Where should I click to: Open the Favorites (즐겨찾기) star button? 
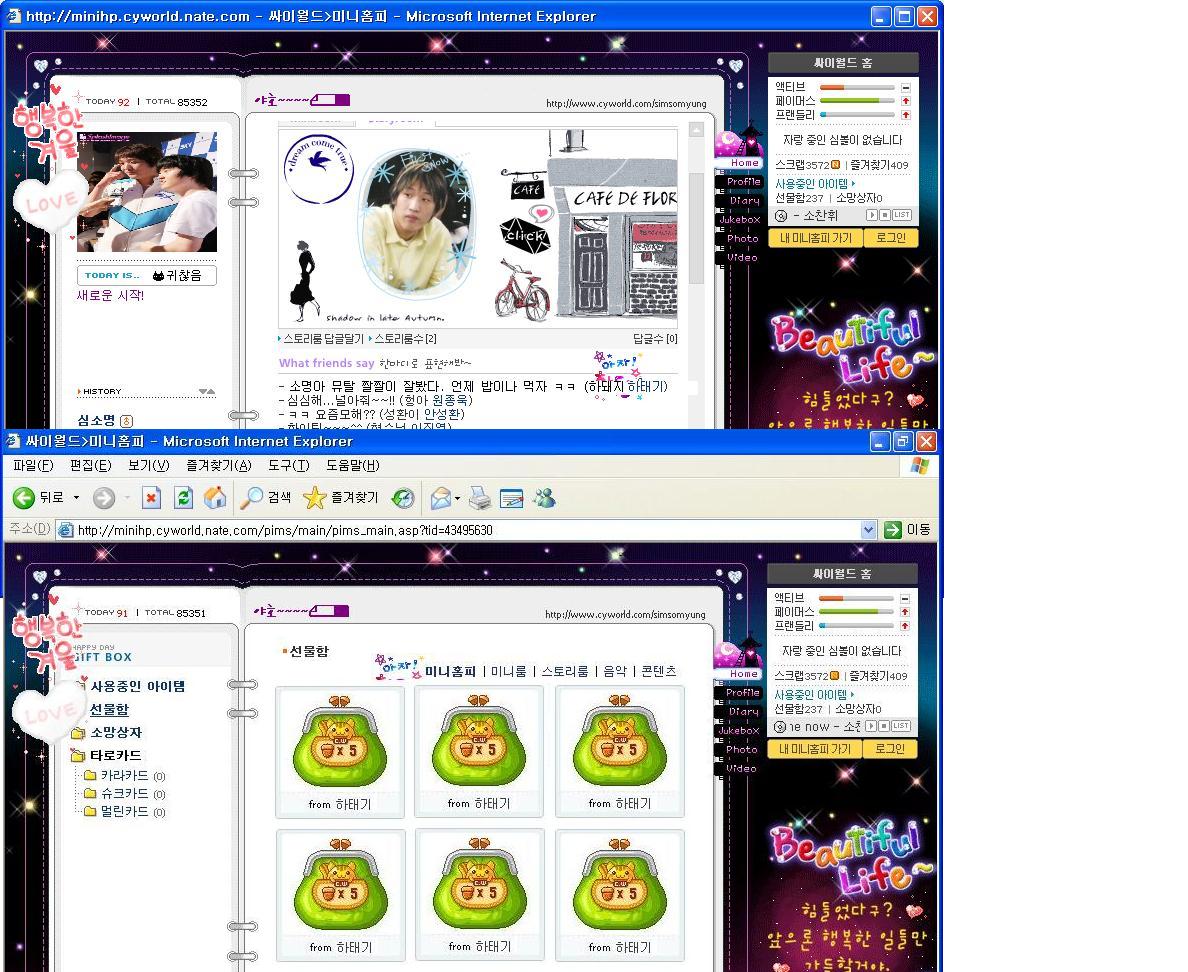[340, 498]
